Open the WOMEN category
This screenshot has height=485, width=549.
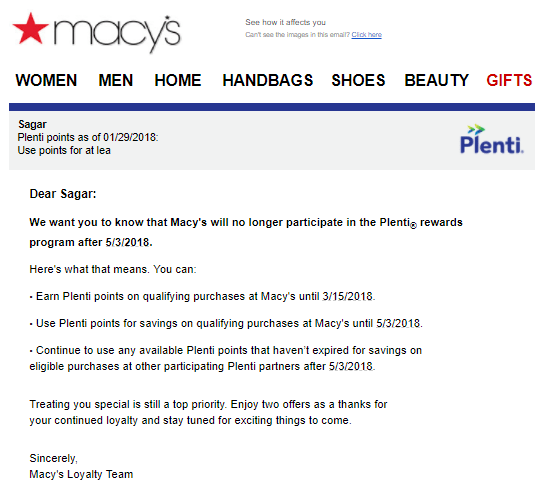46,80
